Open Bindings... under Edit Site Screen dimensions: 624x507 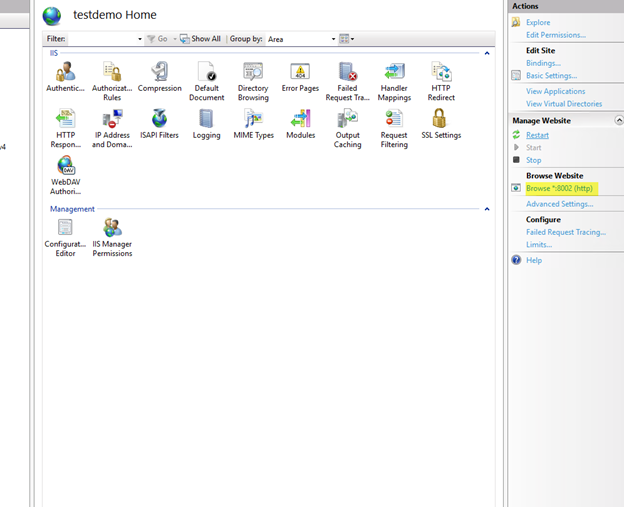(x=543, y=63)
